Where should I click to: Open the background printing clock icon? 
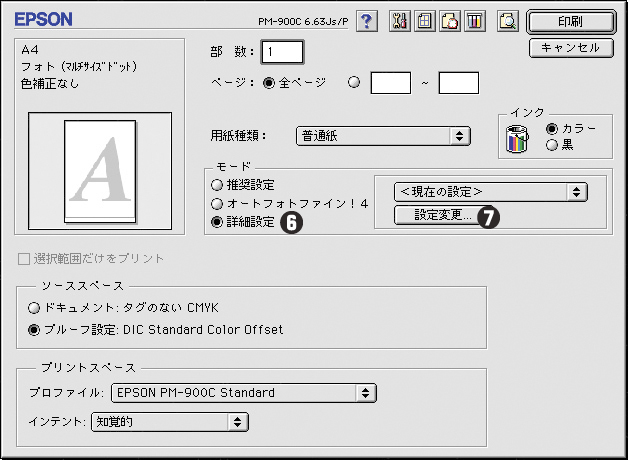(x=449, y=21)
